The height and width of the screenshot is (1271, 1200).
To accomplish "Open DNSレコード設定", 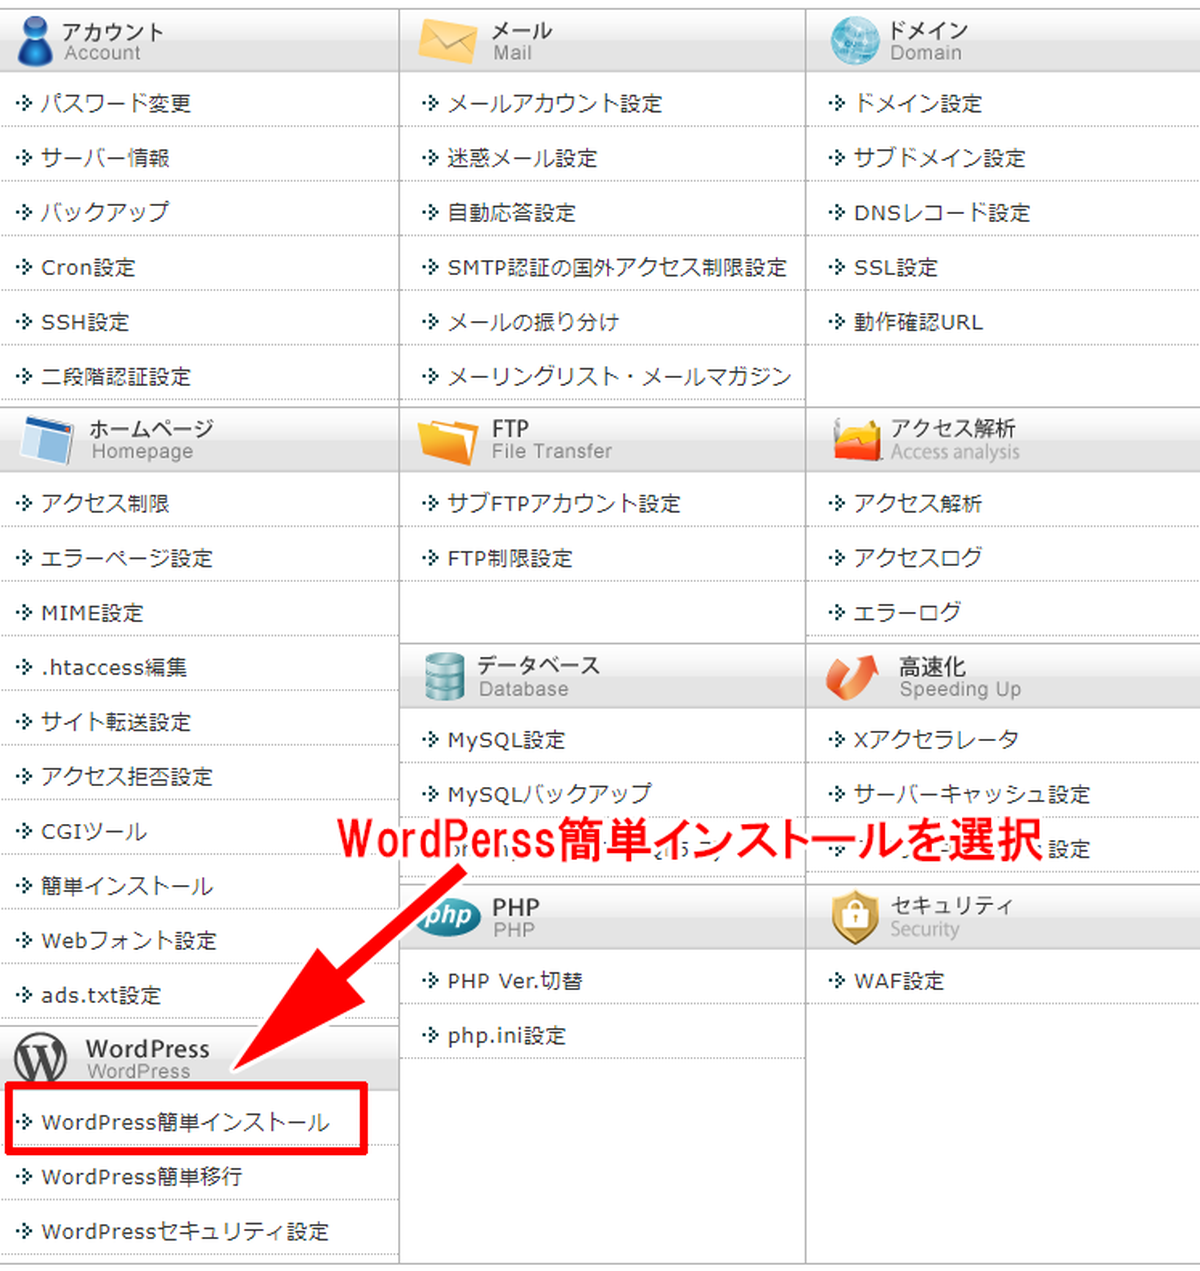I will [942, 212].
